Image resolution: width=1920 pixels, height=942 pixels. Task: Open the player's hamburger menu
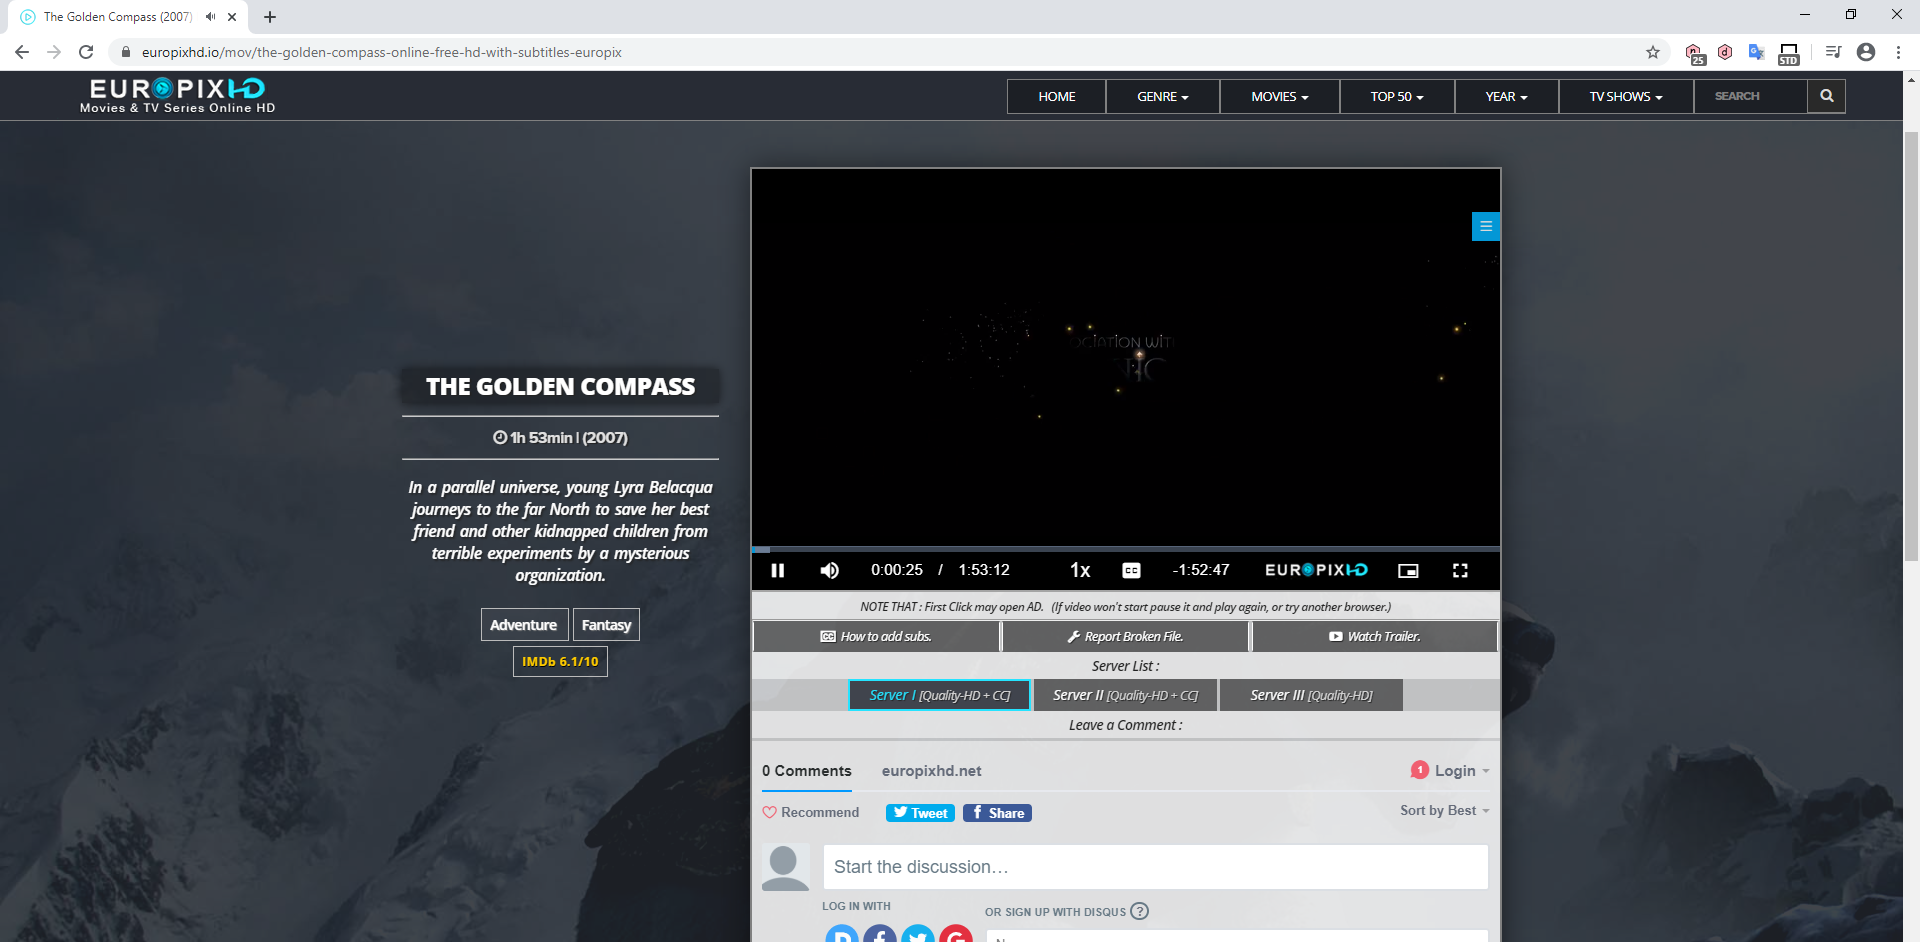click(1486, 226)
